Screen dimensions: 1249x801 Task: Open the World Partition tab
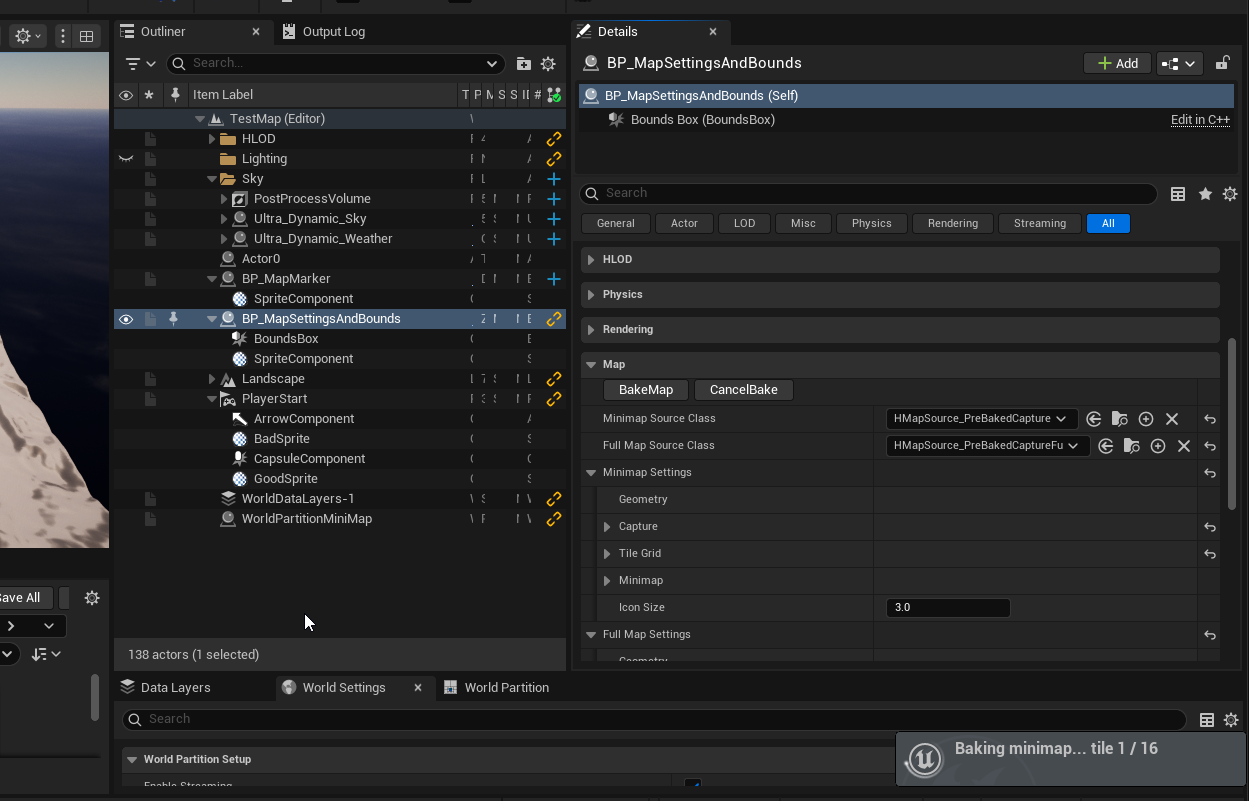[497, 688]
